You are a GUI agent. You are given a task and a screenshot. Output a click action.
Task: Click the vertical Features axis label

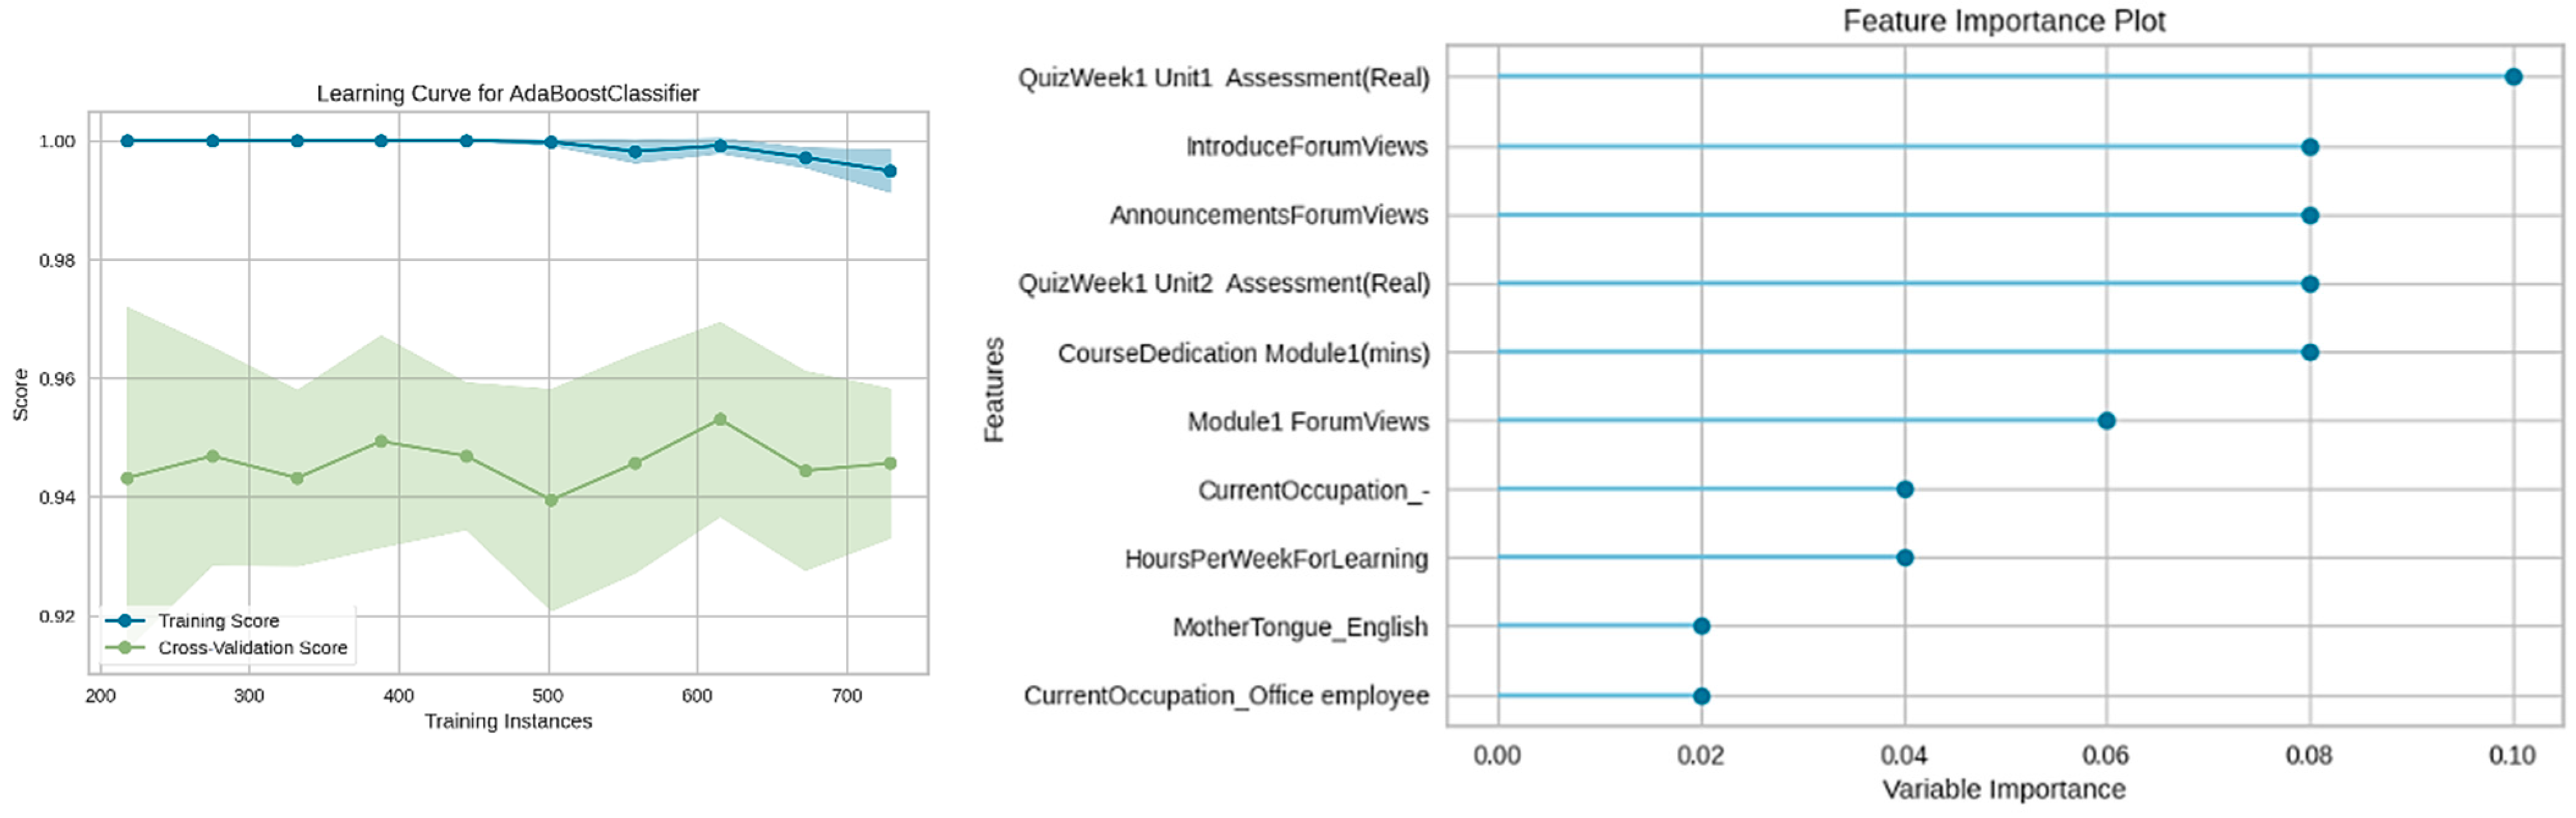coord(993,389)
